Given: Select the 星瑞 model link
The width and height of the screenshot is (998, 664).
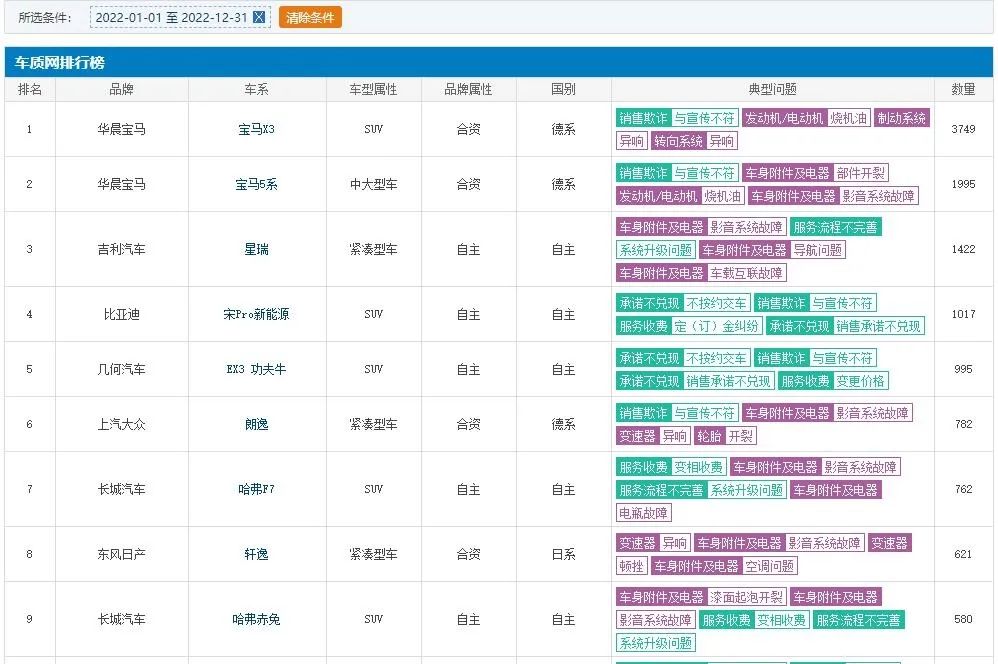Looking at the screenshot, I should tap(256, 248).
